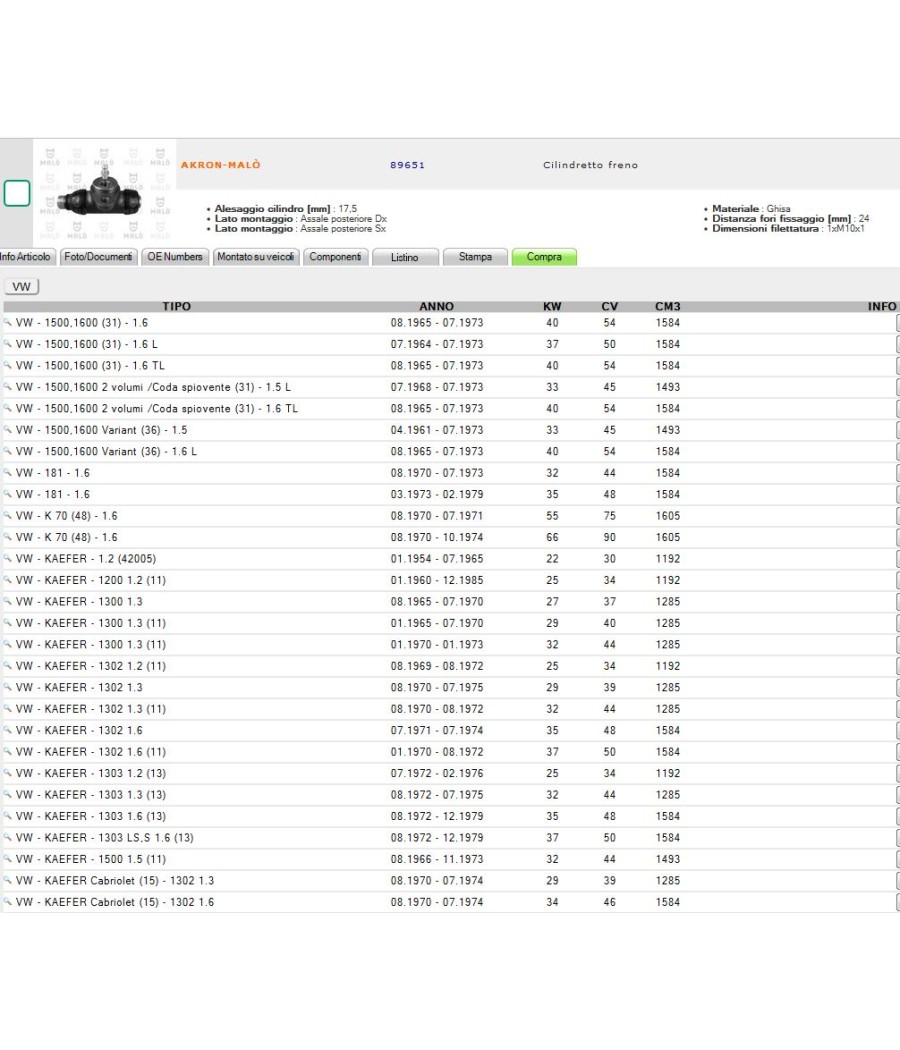This screenshot has height=1050, width=900.
Task: Click magnifier icon for KAEFER - 1302 1.6 (11)
Action: (8, 751)
